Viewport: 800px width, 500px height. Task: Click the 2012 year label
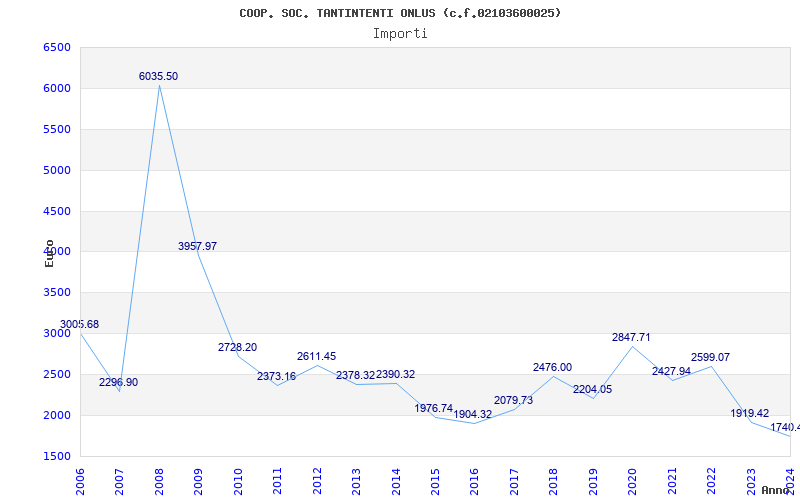pyautogui.click(x=317, y=481)
